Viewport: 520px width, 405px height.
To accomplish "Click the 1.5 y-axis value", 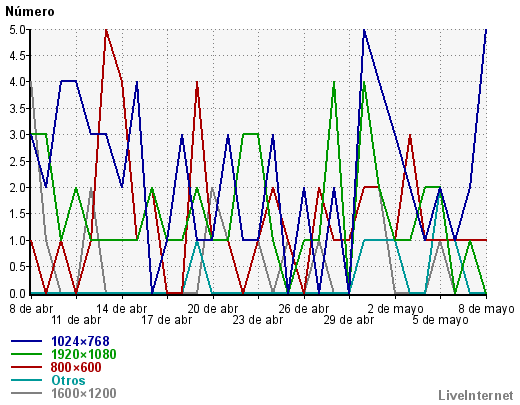I will [x=17, y=214].
